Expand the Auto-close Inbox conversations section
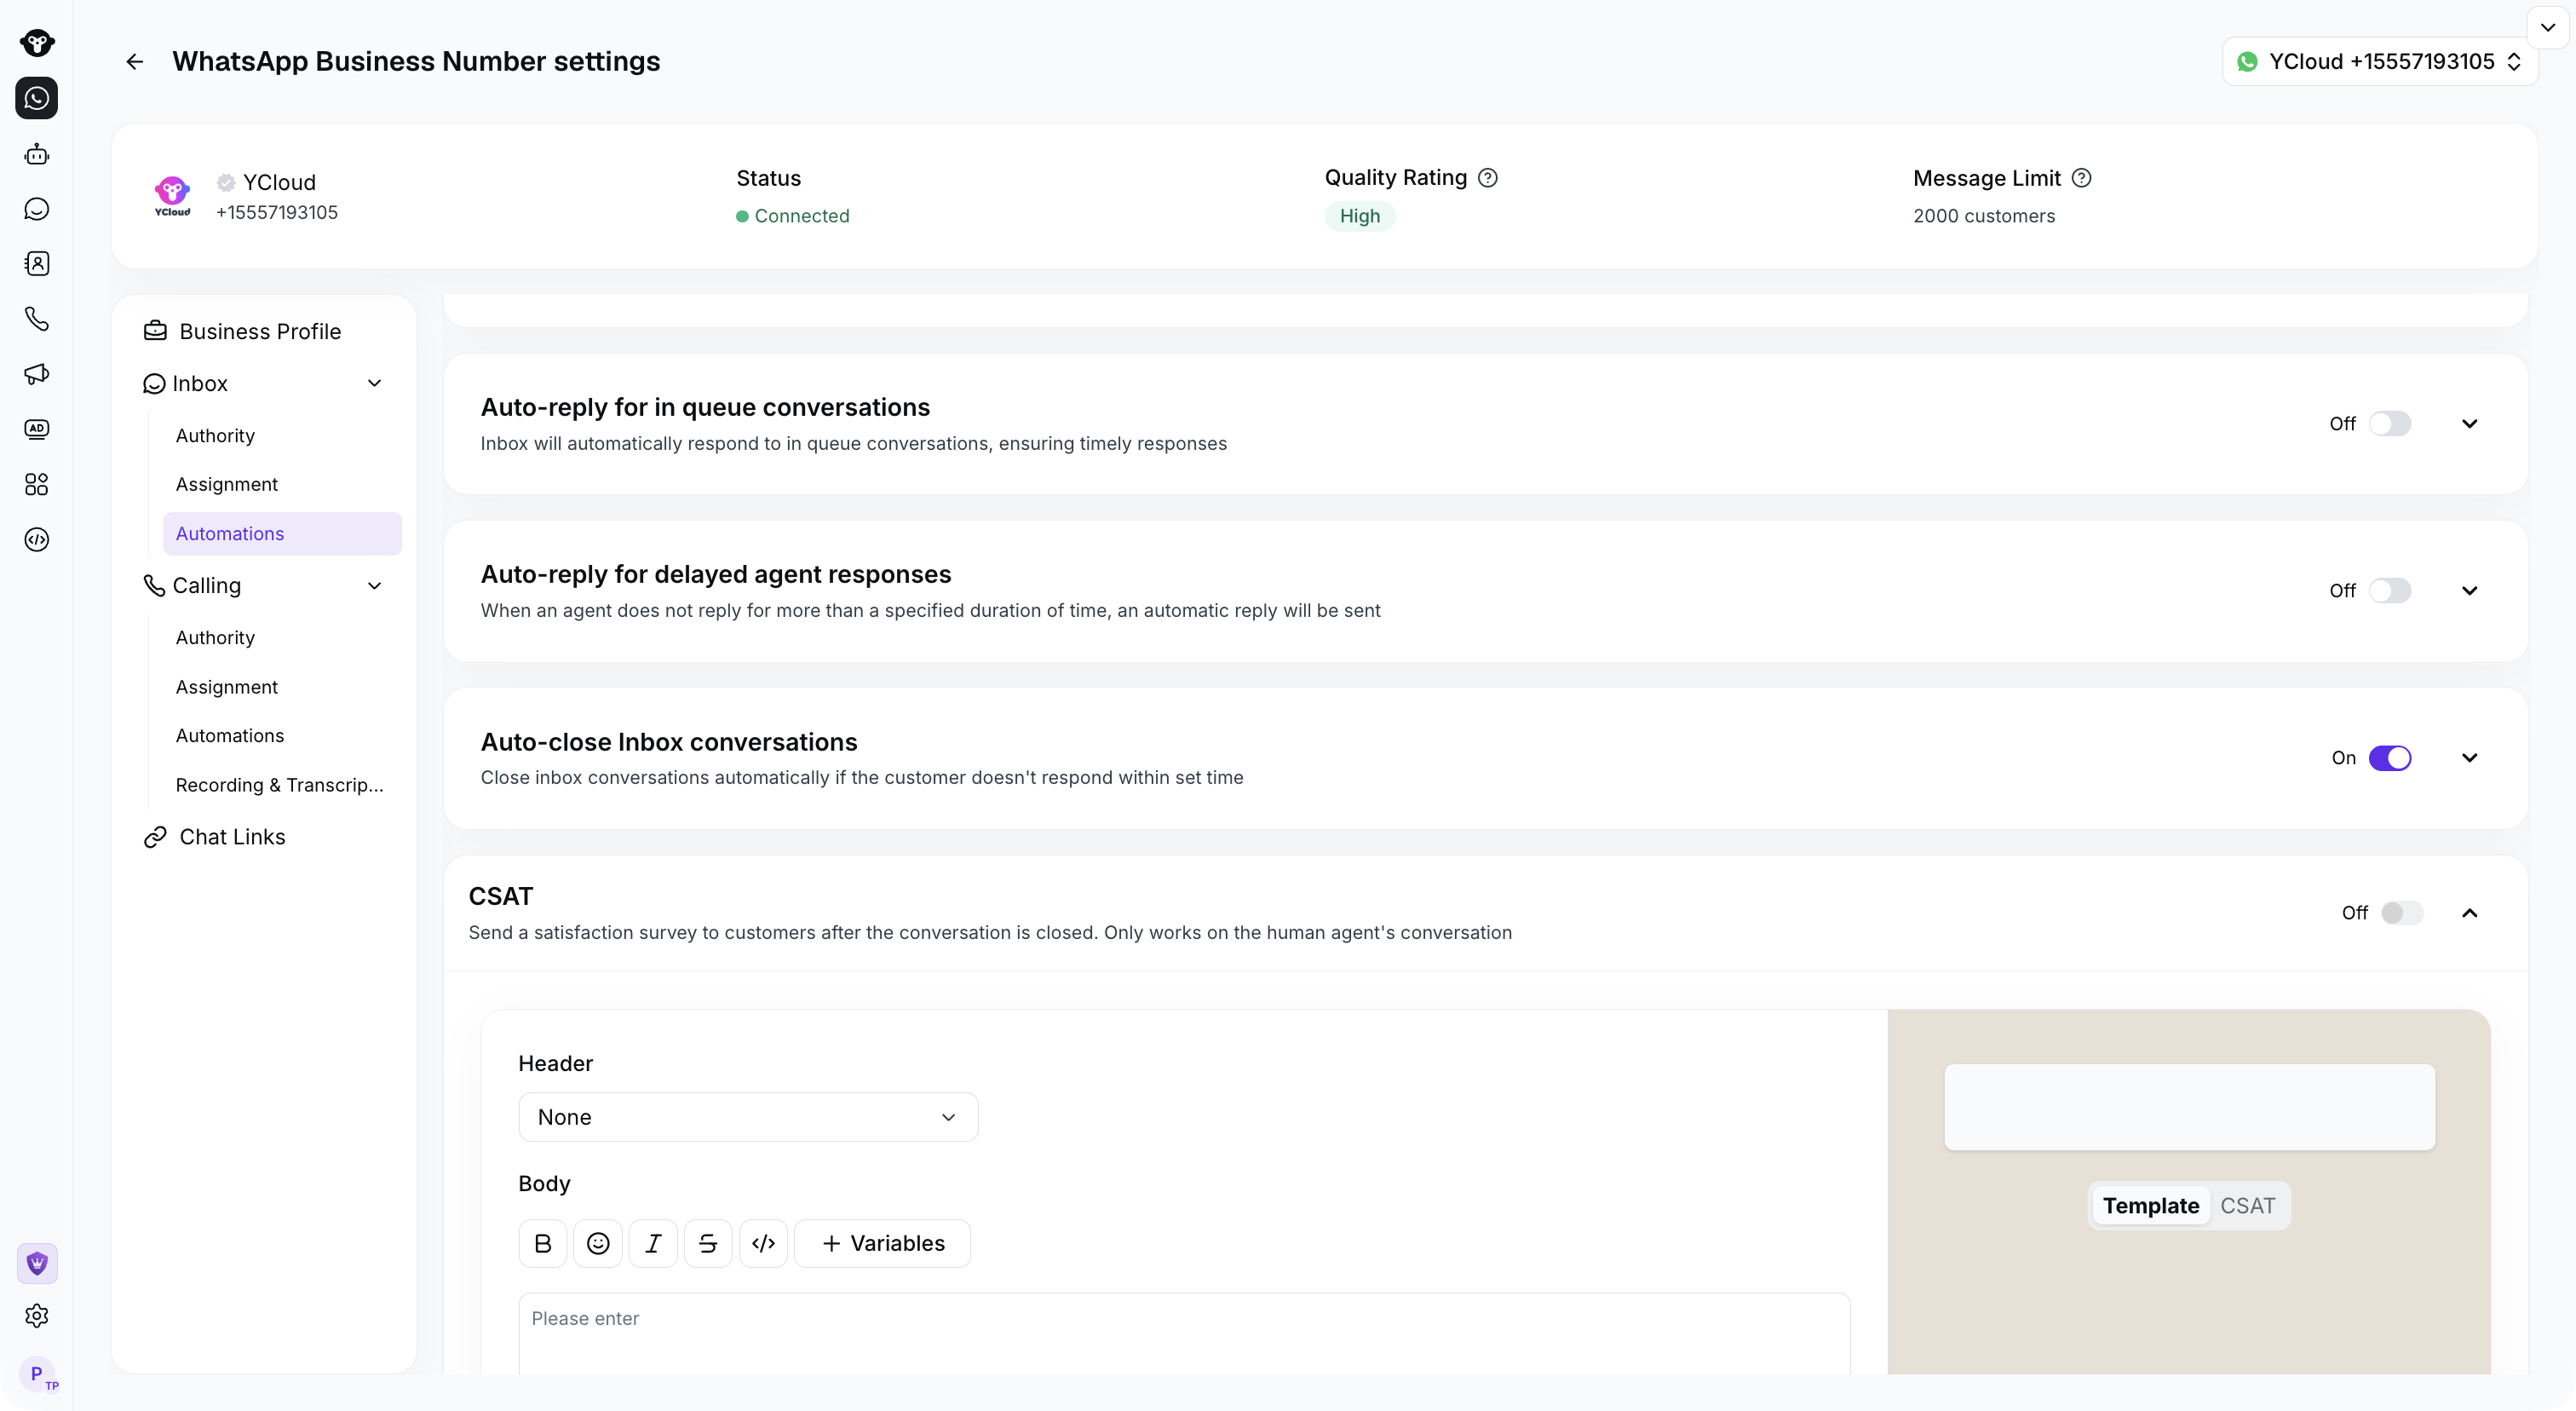 pos(2469,758)
